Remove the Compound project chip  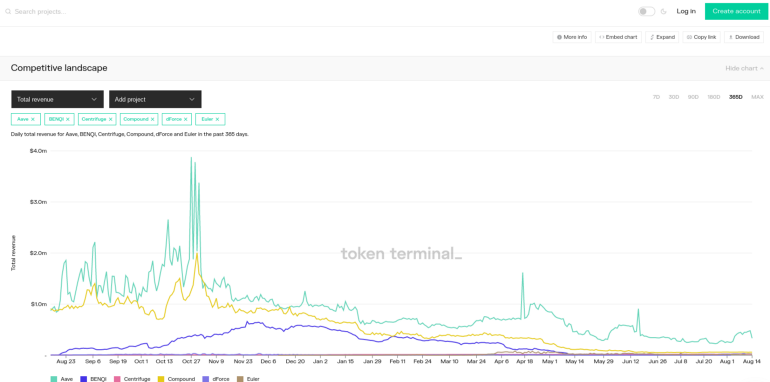(x=153, y=119)
